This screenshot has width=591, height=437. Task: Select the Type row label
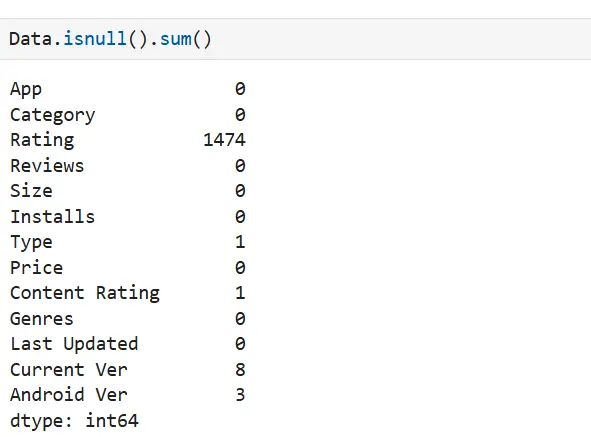click(31, 242)
